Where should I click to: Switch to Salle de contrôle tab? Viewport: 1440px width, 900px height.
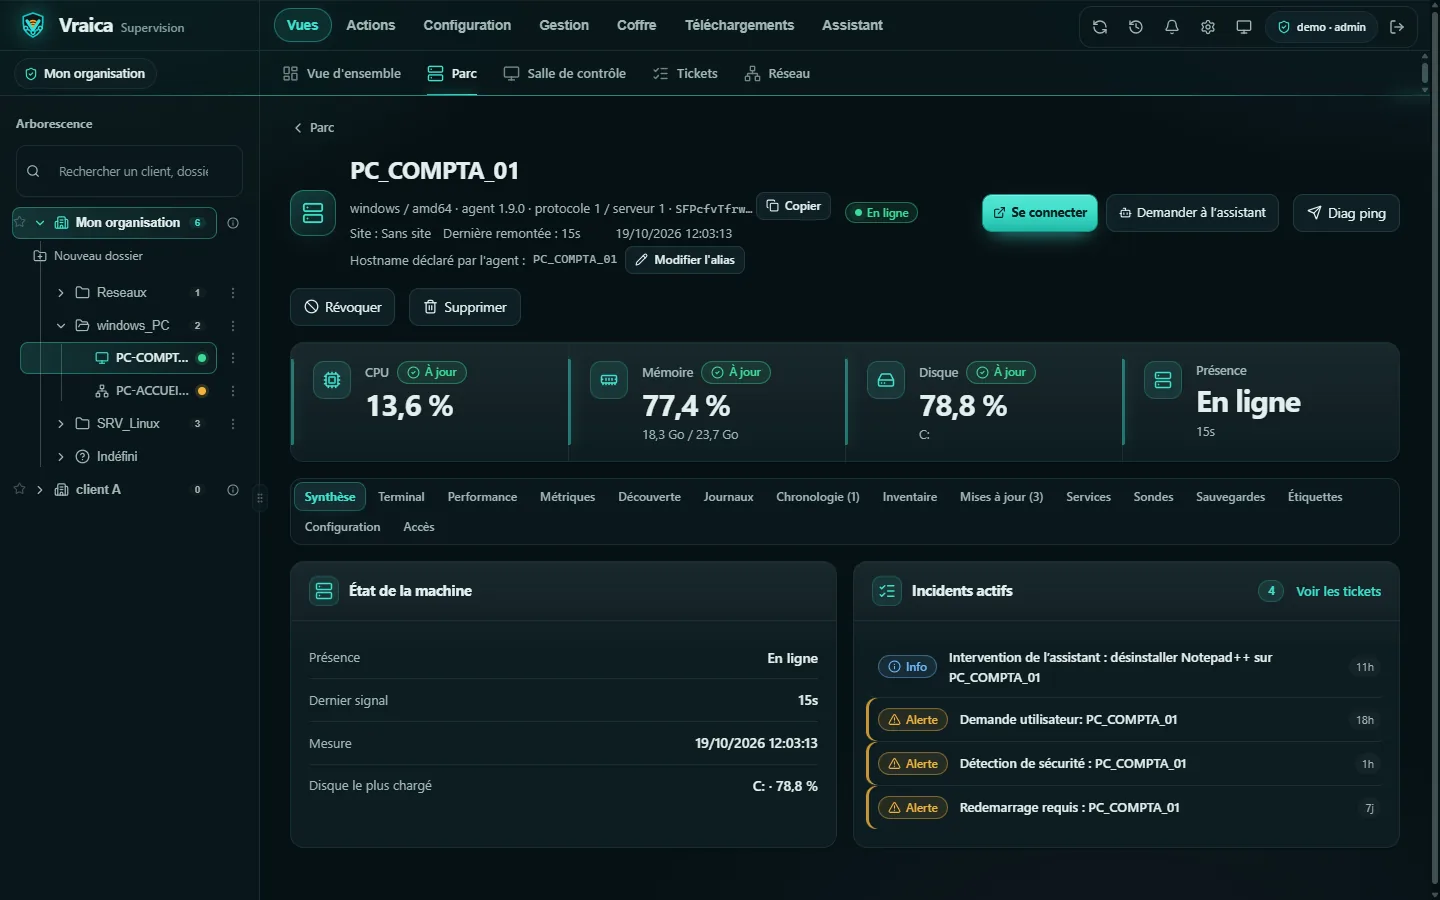[x=565, y=74]
